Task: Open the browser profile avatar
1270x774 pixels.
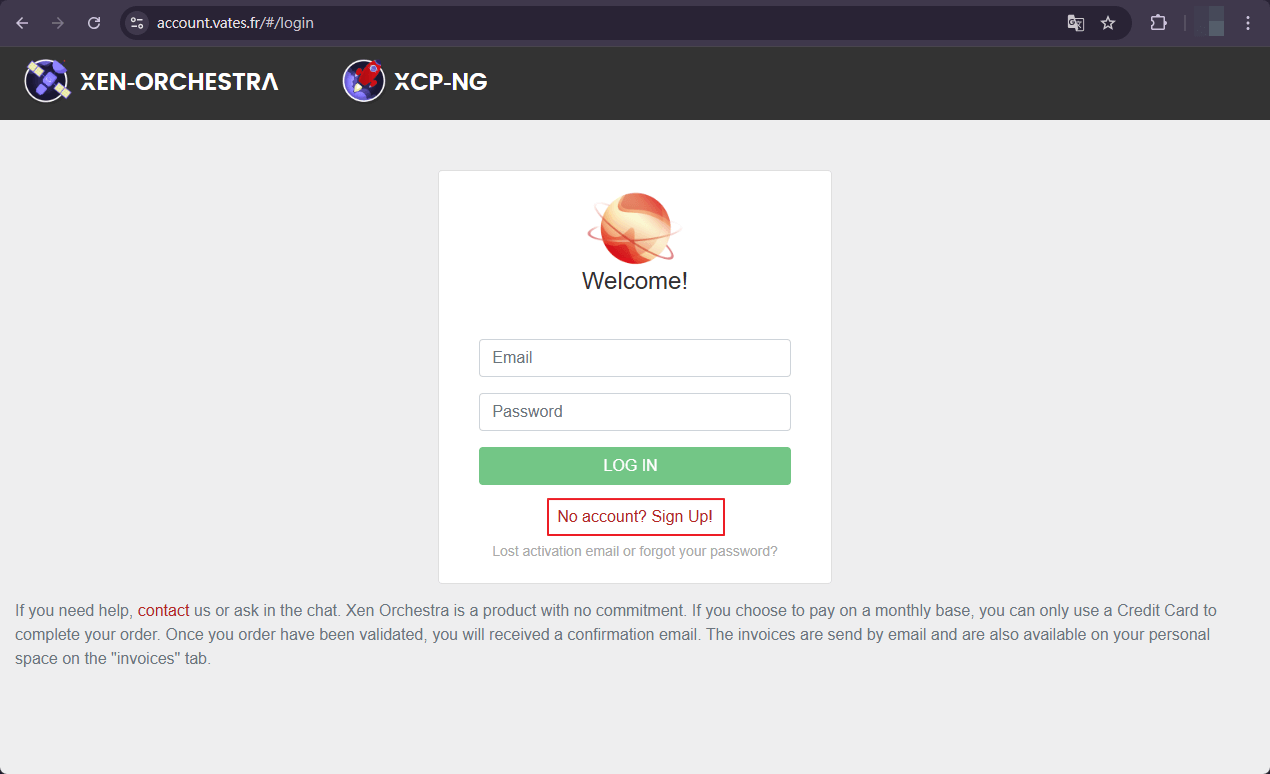Action: [x=1210, y=22]
